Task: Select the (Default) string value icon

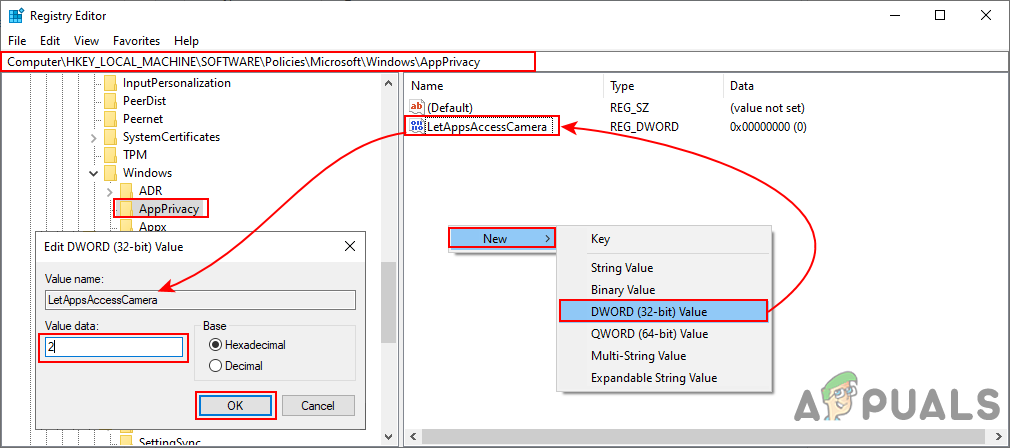Action: (x=417, y=107)
